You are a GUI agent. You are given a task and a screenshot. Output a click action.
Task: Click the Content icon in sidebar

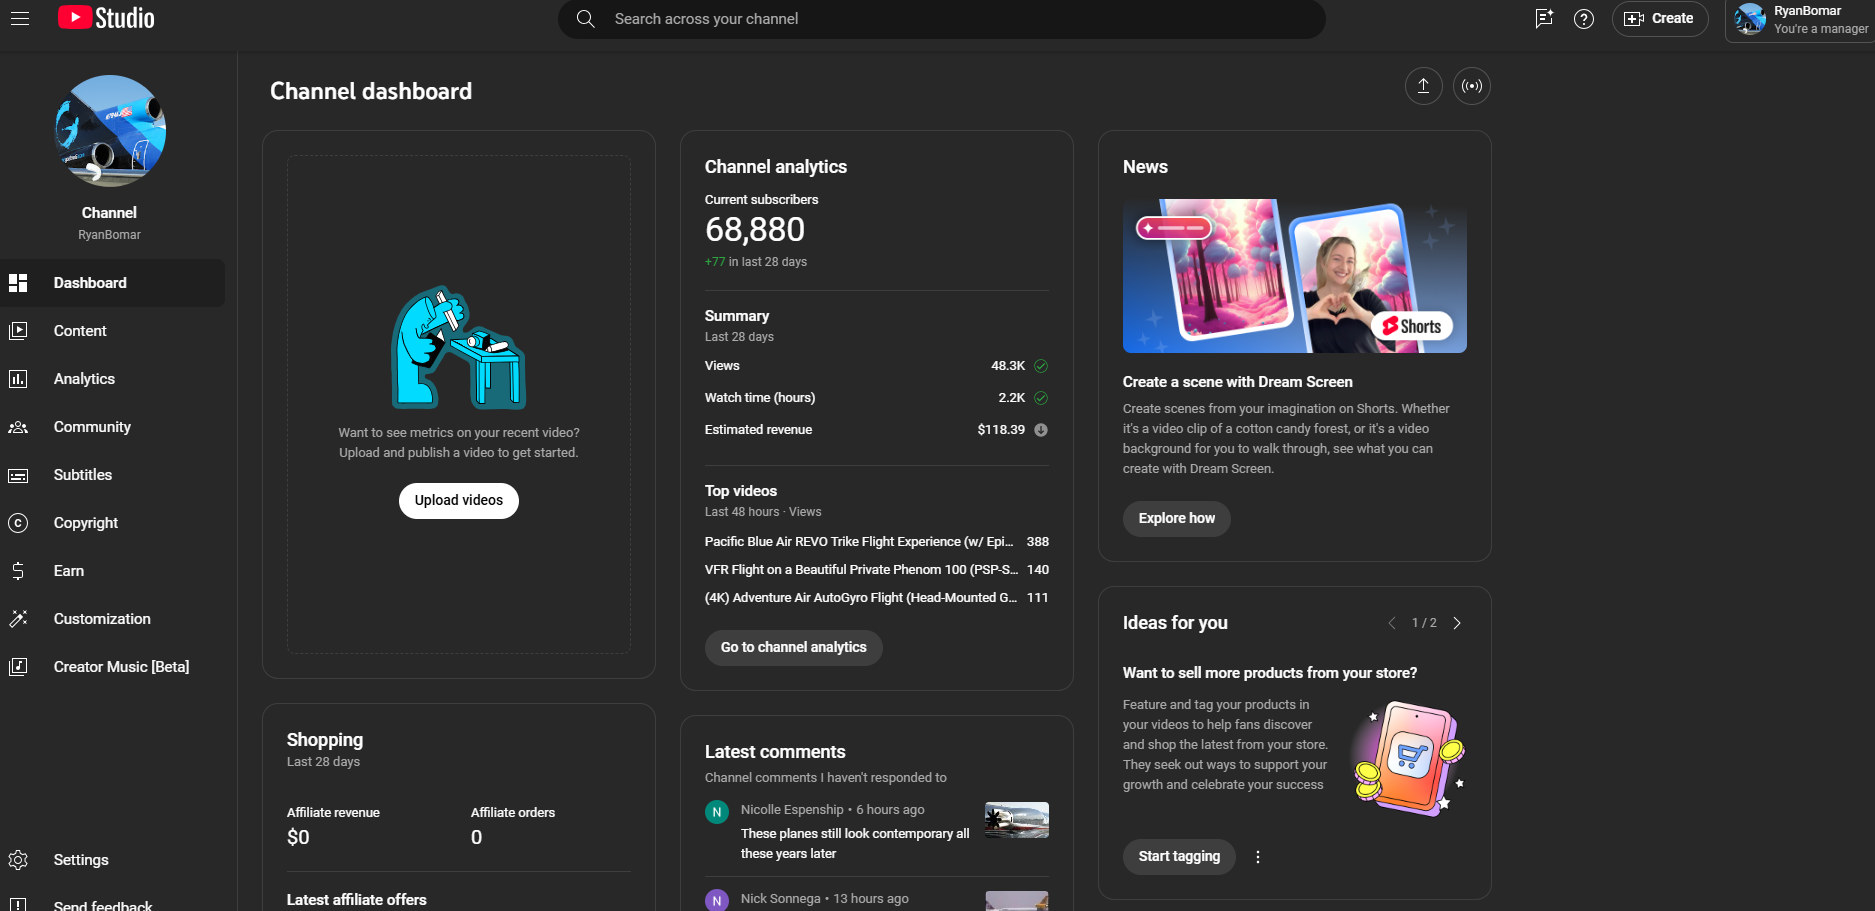(x=18, y=331)
